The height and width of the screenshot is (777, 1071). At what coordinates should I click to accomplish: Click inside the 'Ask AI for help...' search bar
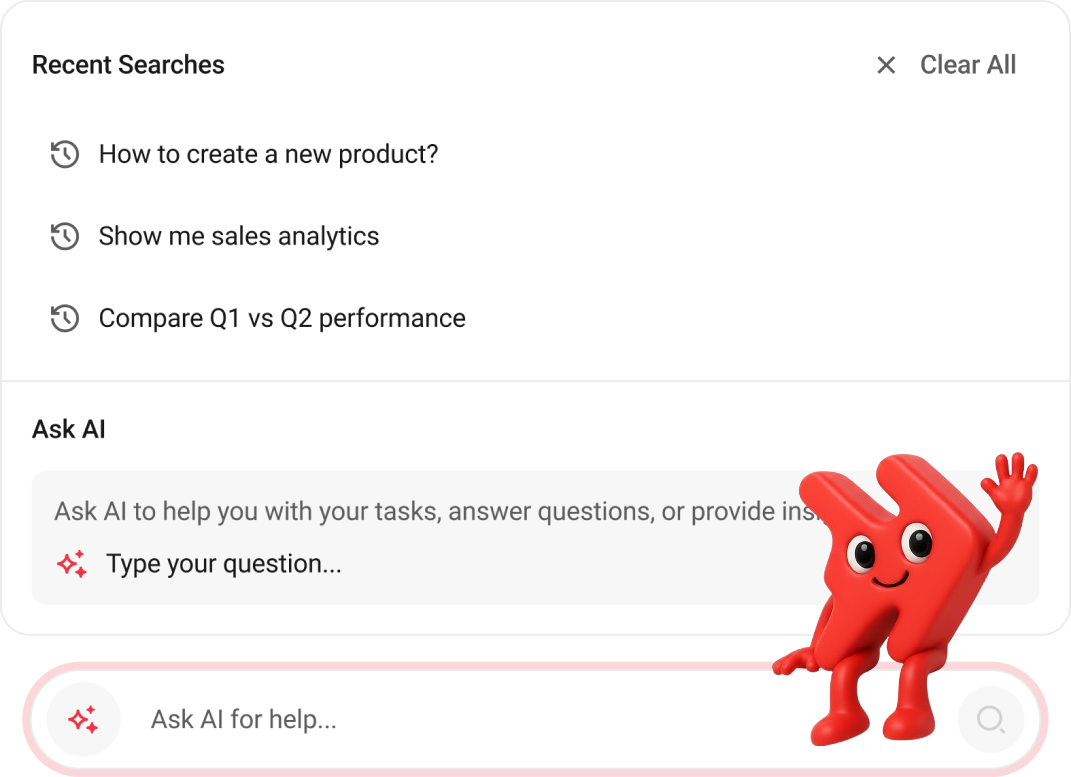tap(400, 719)
